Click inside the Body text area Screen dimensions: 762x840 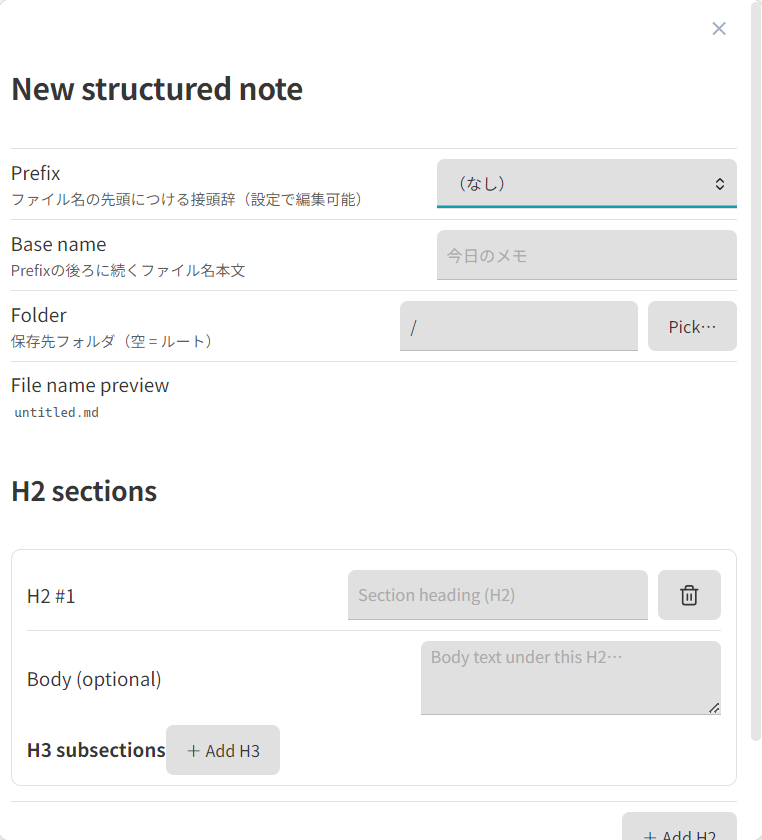click(x=571, y=678)
